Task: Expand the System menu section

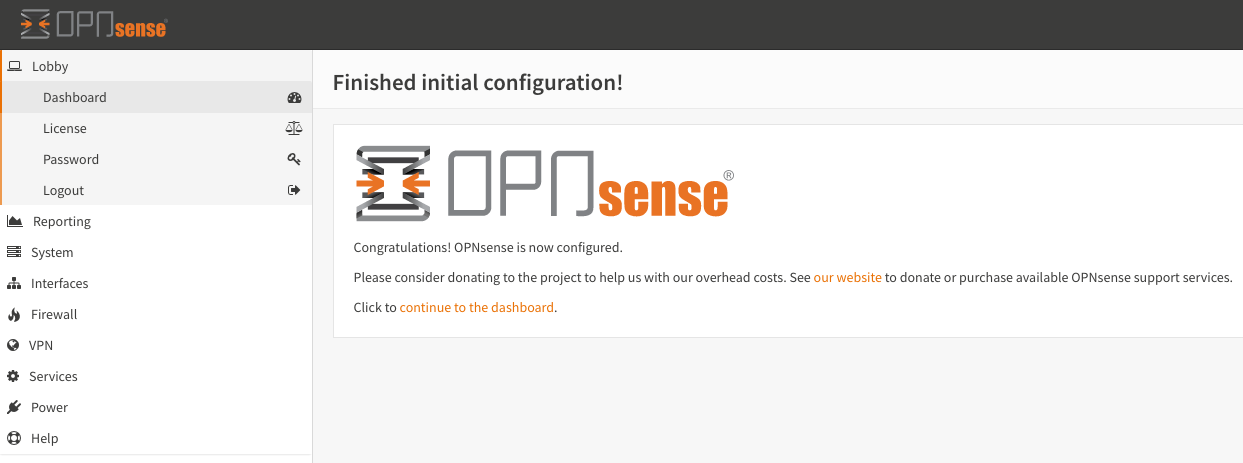Action: [156, 252]
